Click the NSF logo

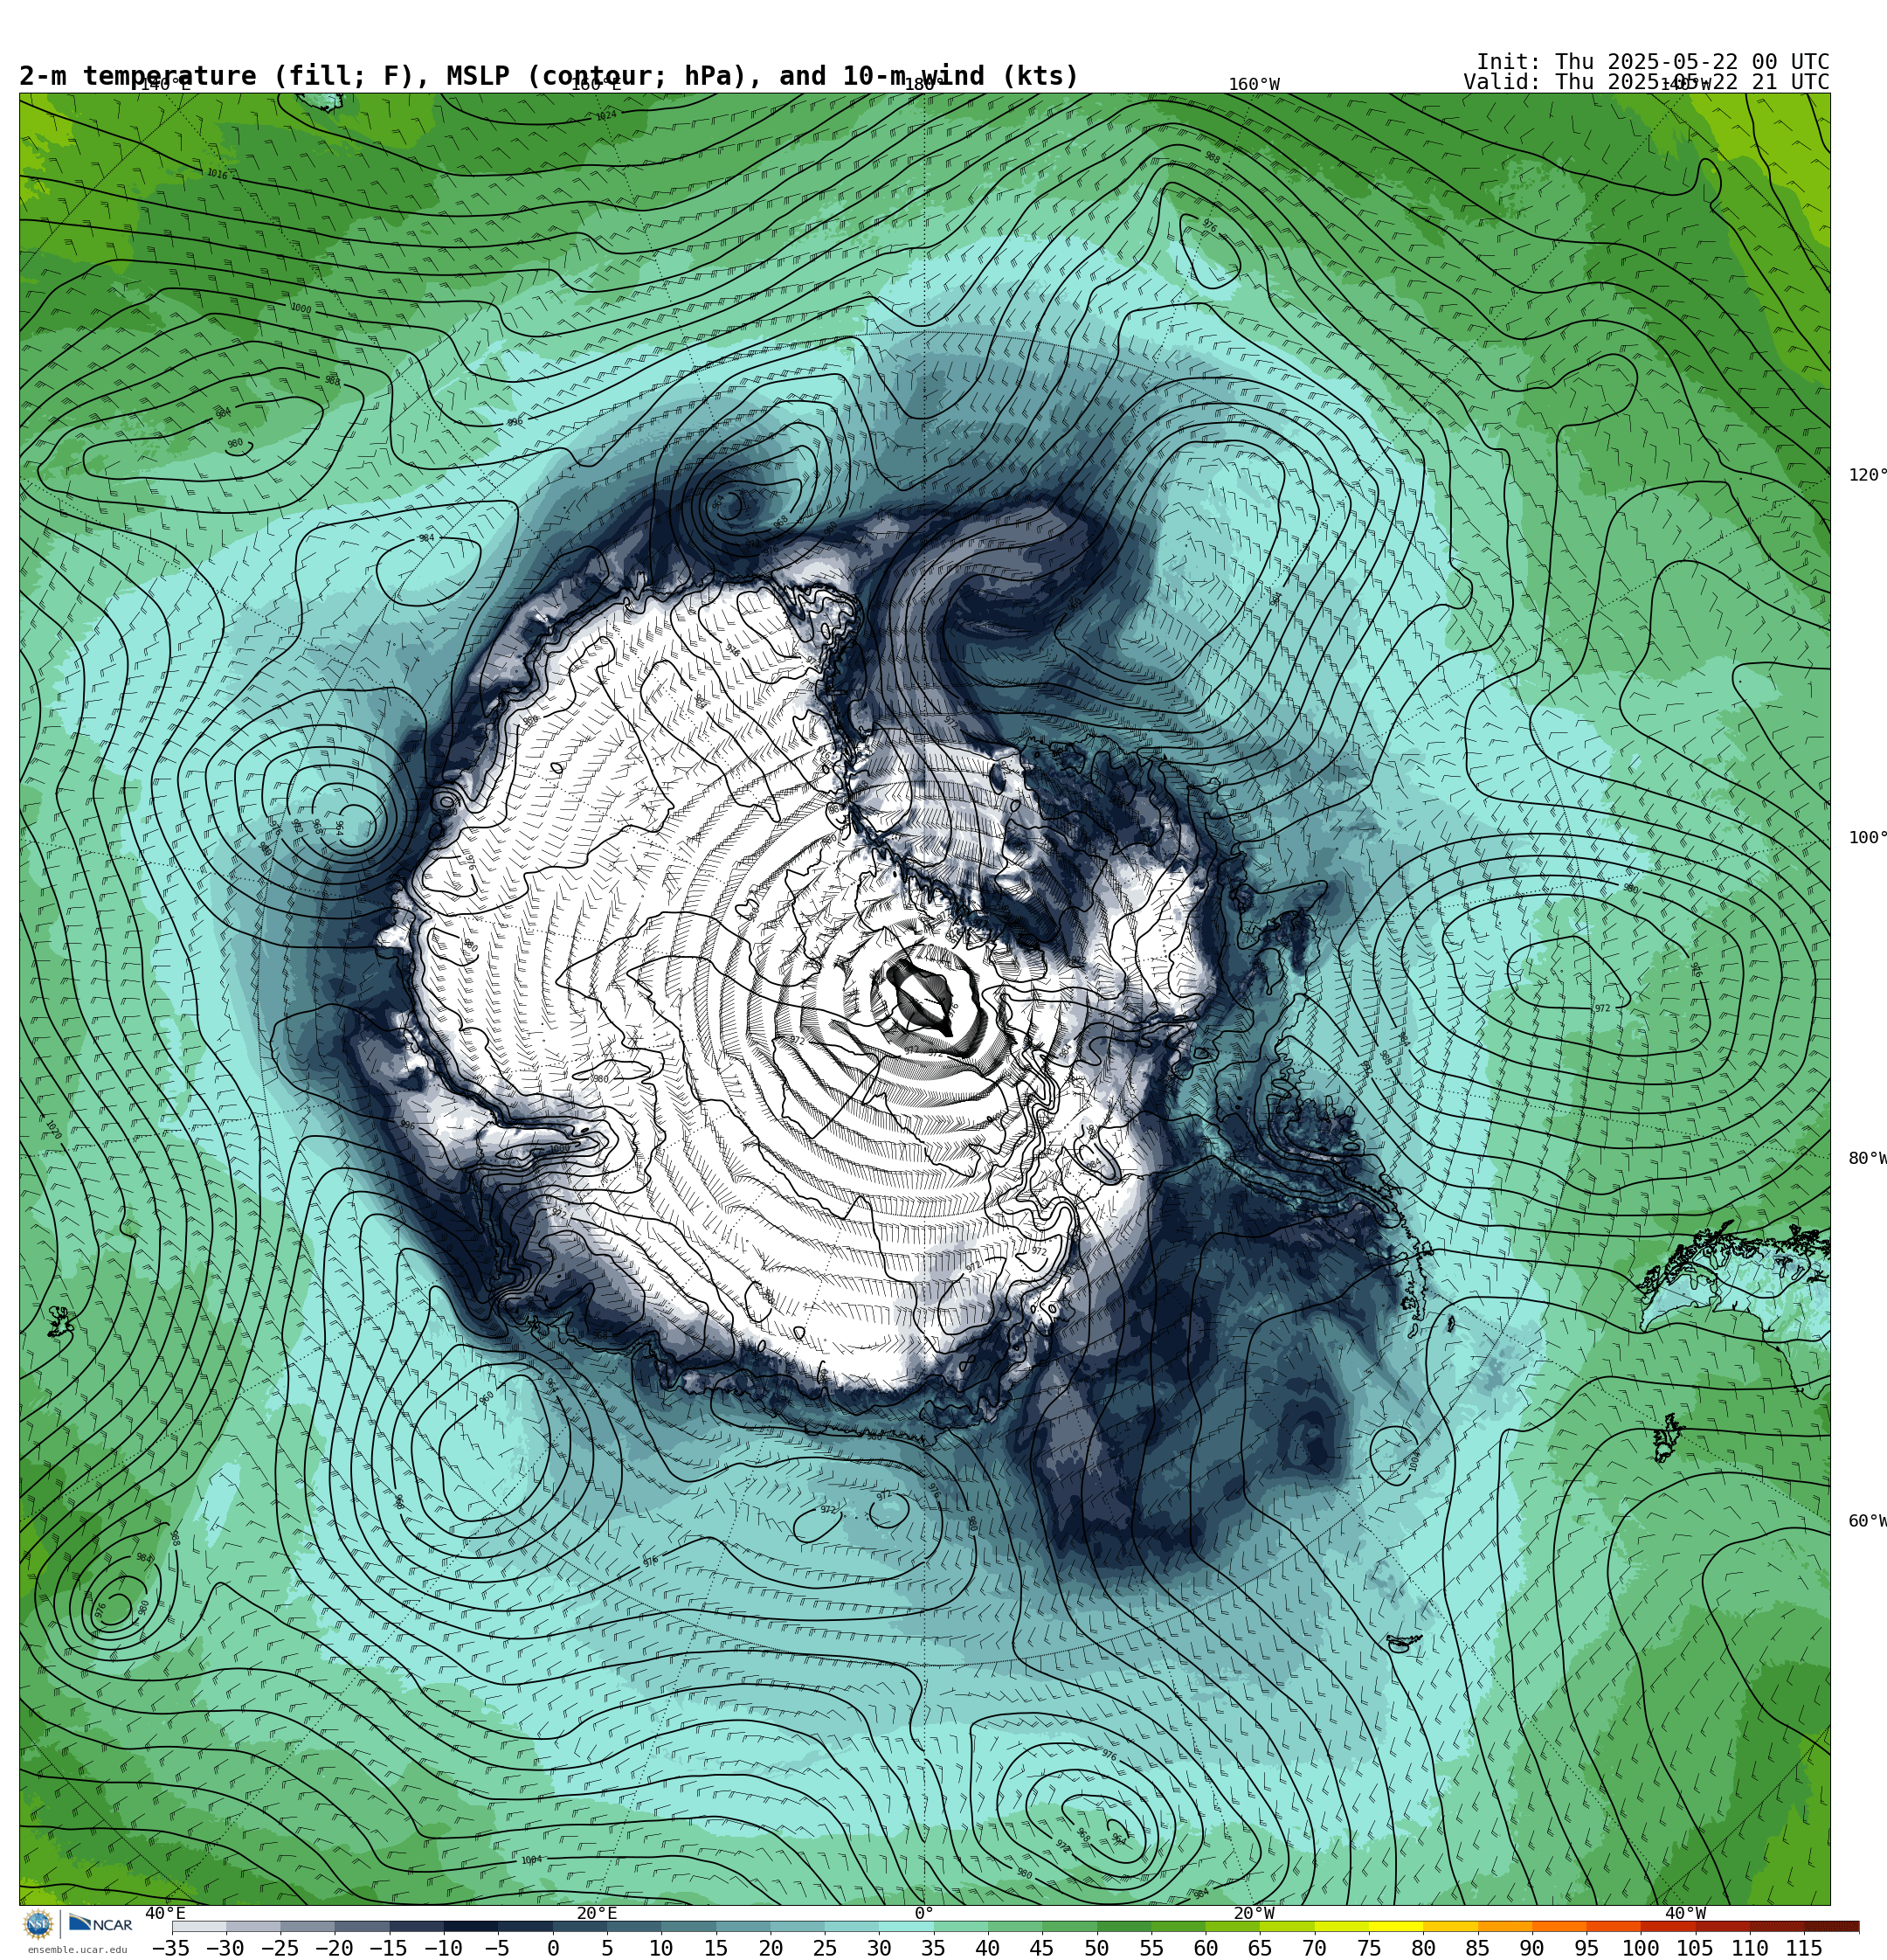(x=38, y=1924)
